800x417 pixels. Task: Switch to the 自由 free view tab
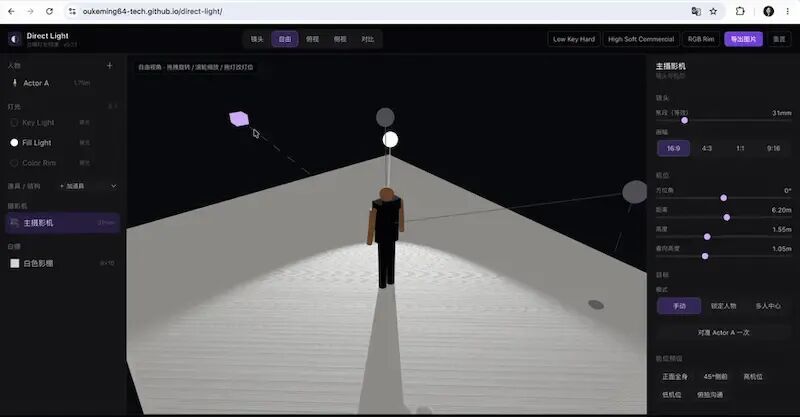click(x=285, y=39)
